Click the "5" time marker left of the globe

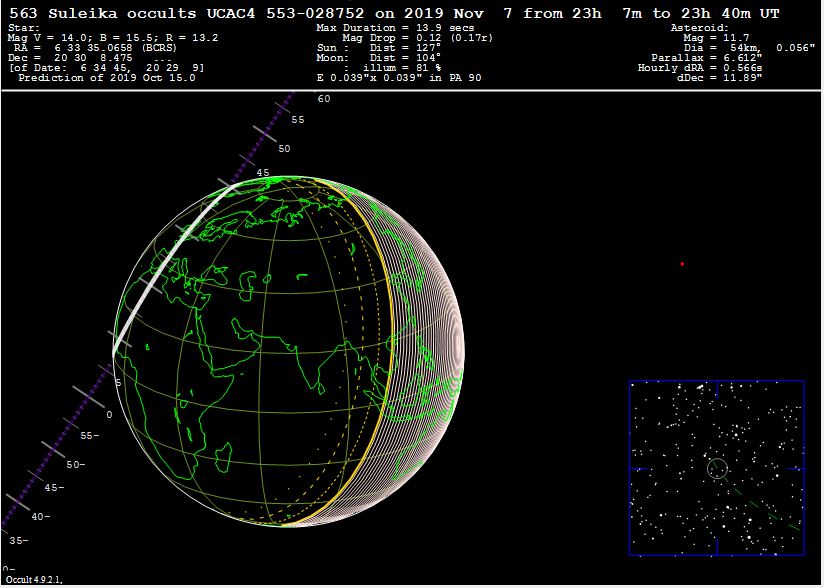(x=118, y=383)
